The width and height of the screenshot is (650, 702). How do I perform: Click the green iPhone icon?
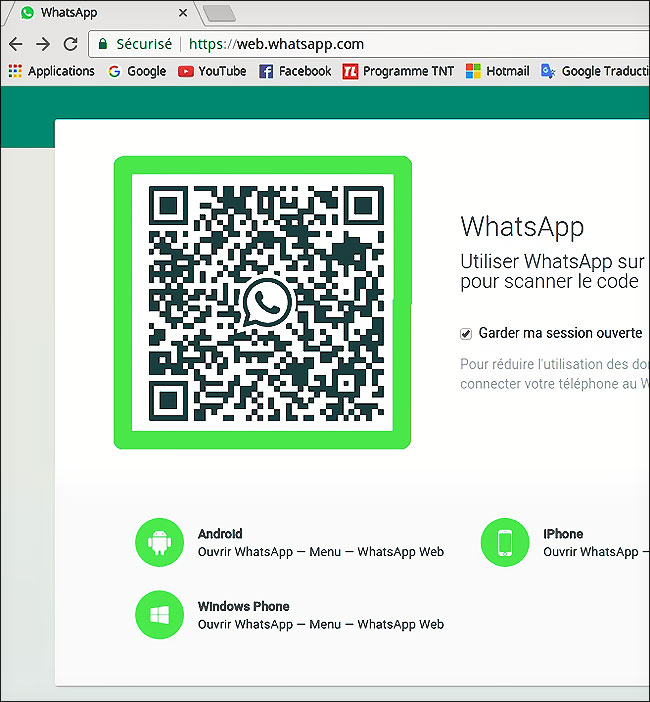click(505, 542)
